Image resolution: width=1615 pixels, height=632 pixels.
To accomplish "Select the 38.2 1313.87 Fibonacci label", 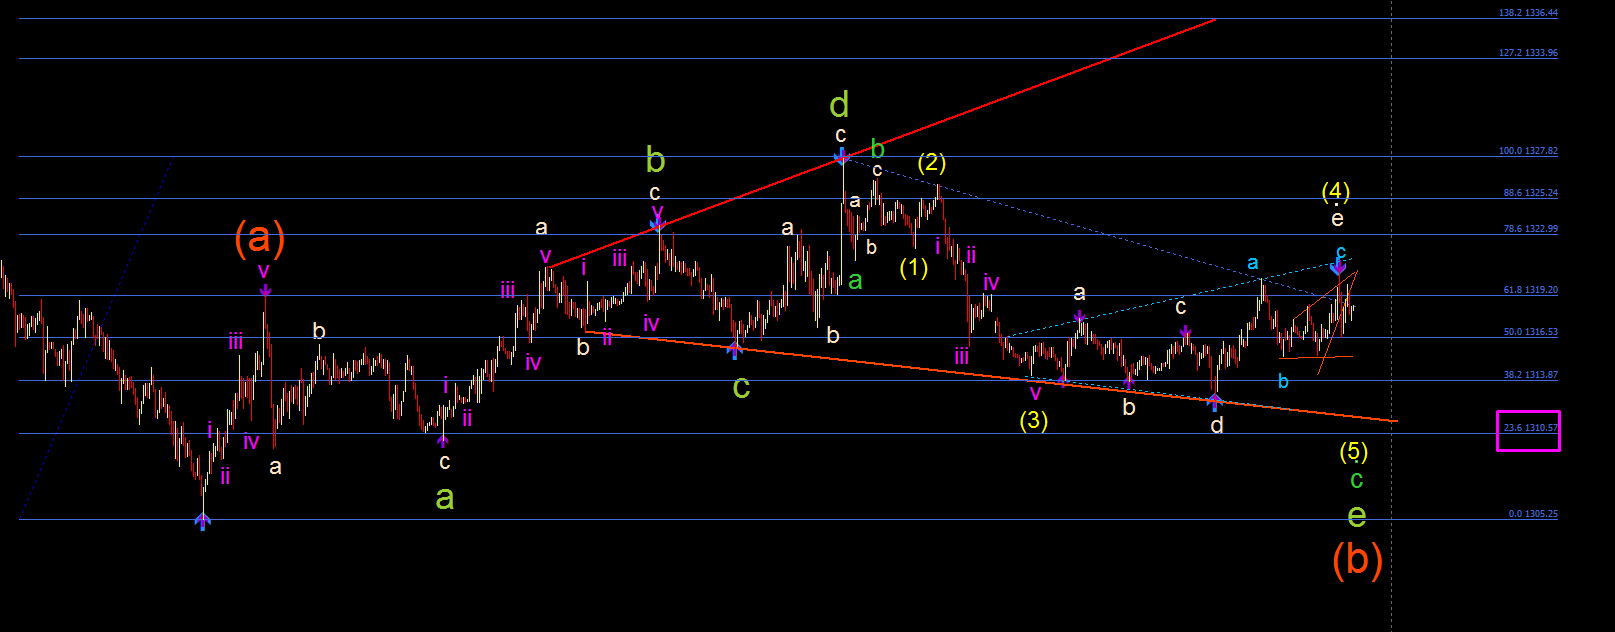I will 1530,375.
